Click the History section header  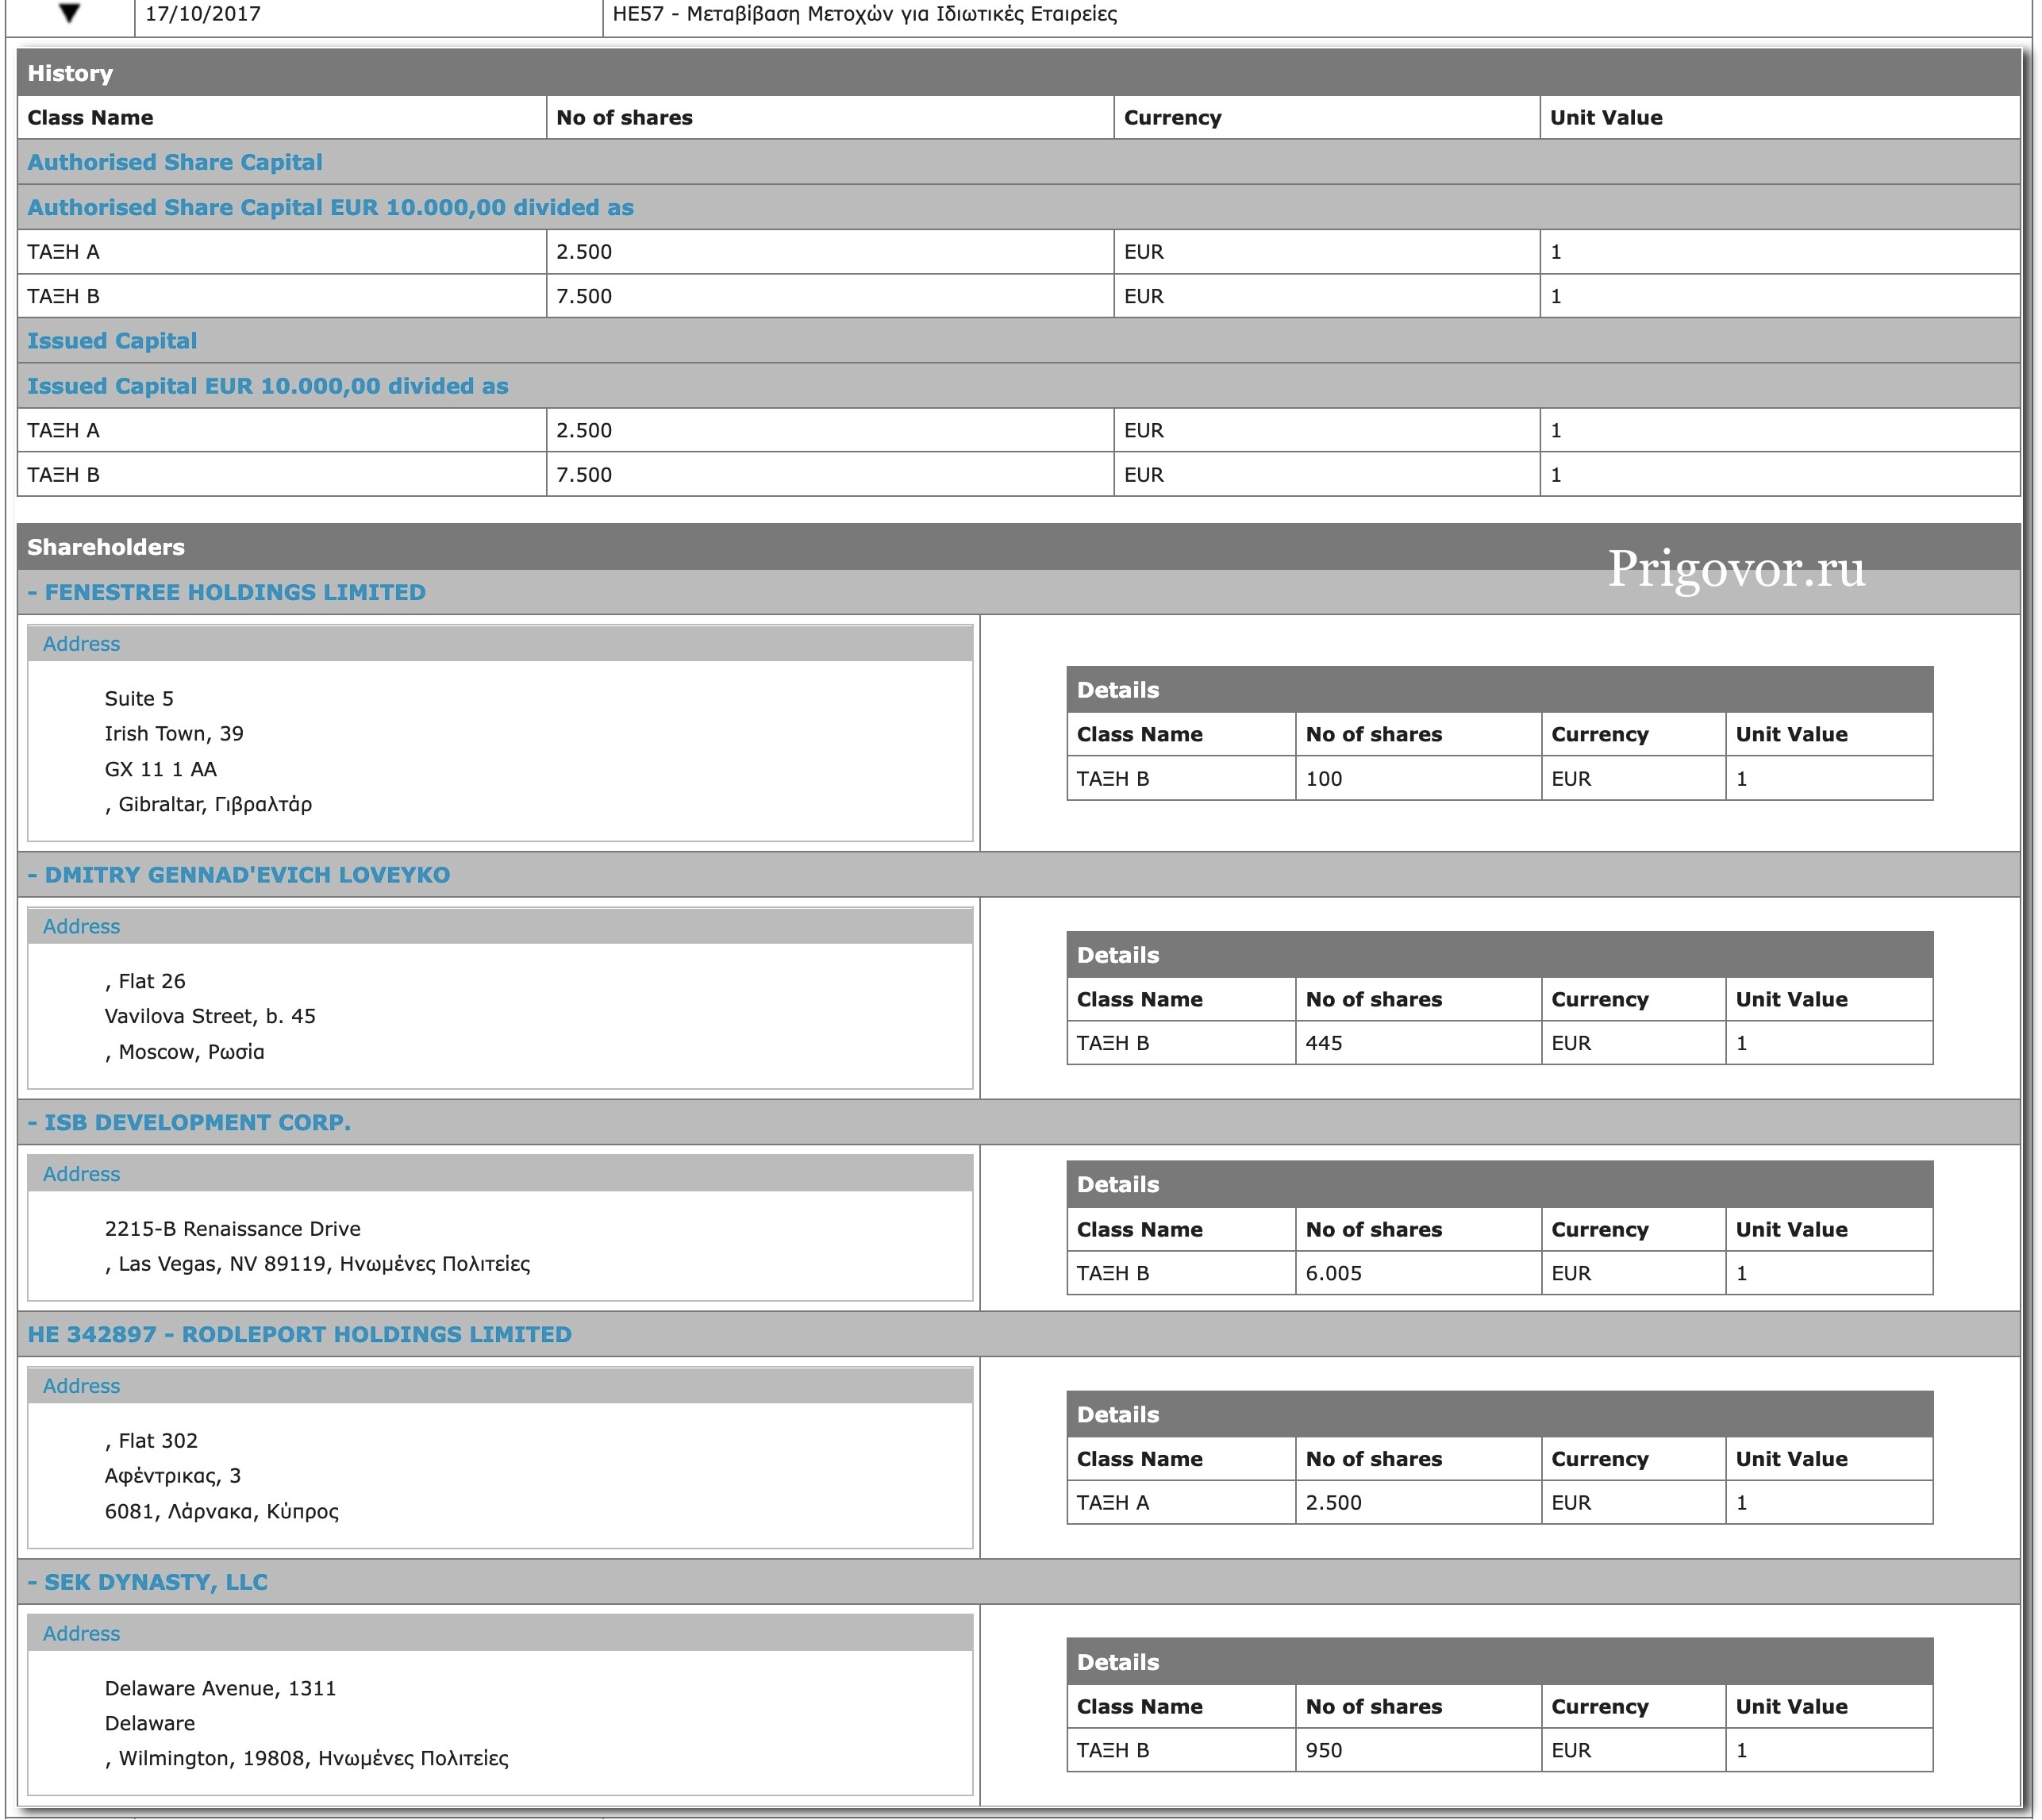[x=70, y=73]
